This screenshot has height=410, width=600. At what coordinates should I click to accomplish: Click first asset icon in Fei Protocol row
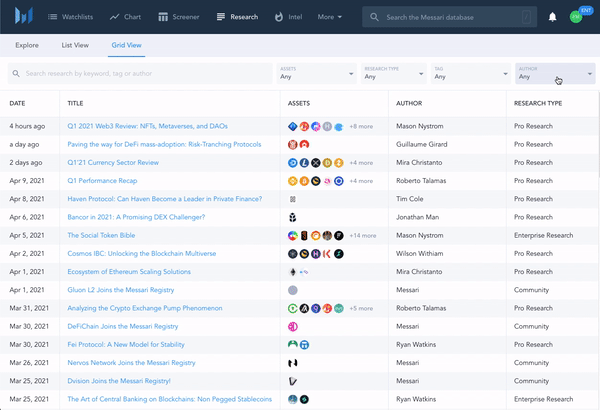click(x=293, y=345)
